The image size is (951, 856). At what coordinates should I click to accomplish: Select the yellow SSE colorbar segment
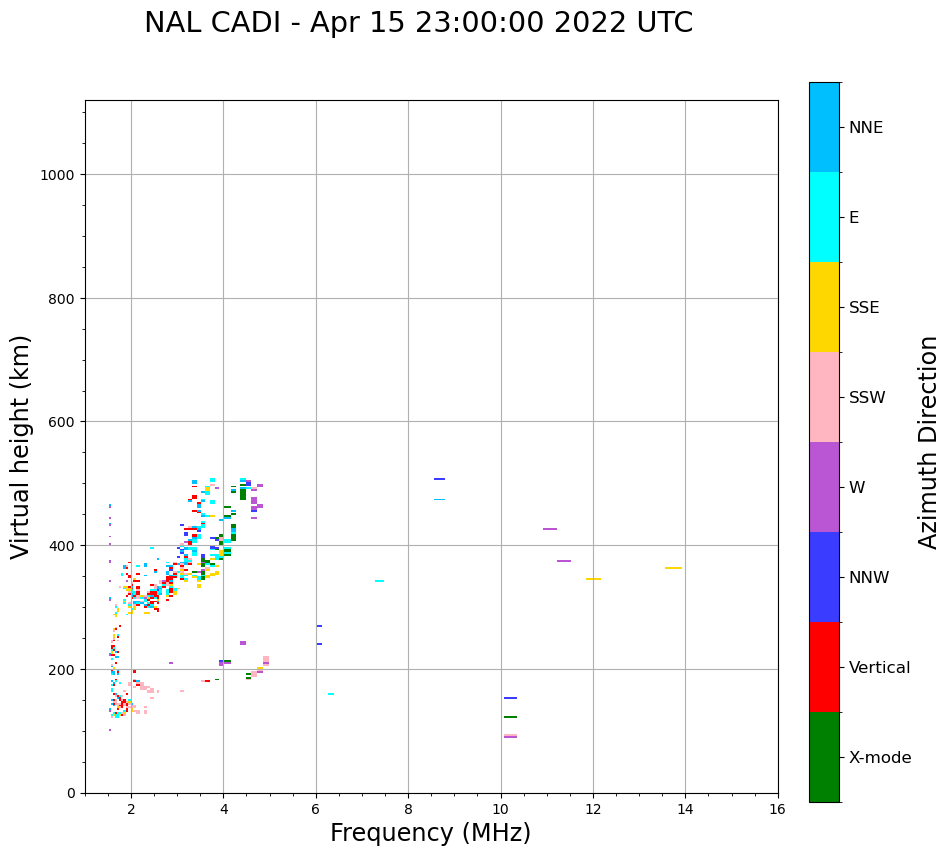click(824, 307)
